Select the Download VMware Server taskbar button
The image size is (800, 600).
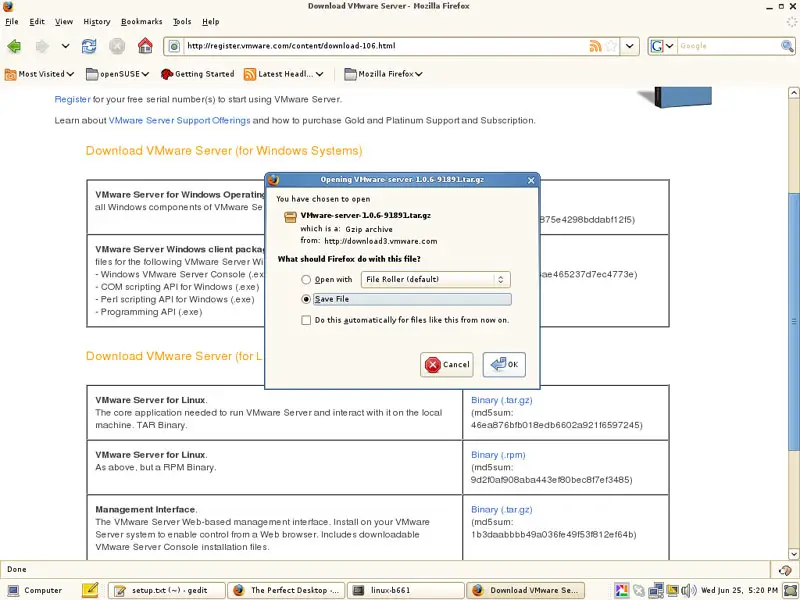(x=525, y=590)
